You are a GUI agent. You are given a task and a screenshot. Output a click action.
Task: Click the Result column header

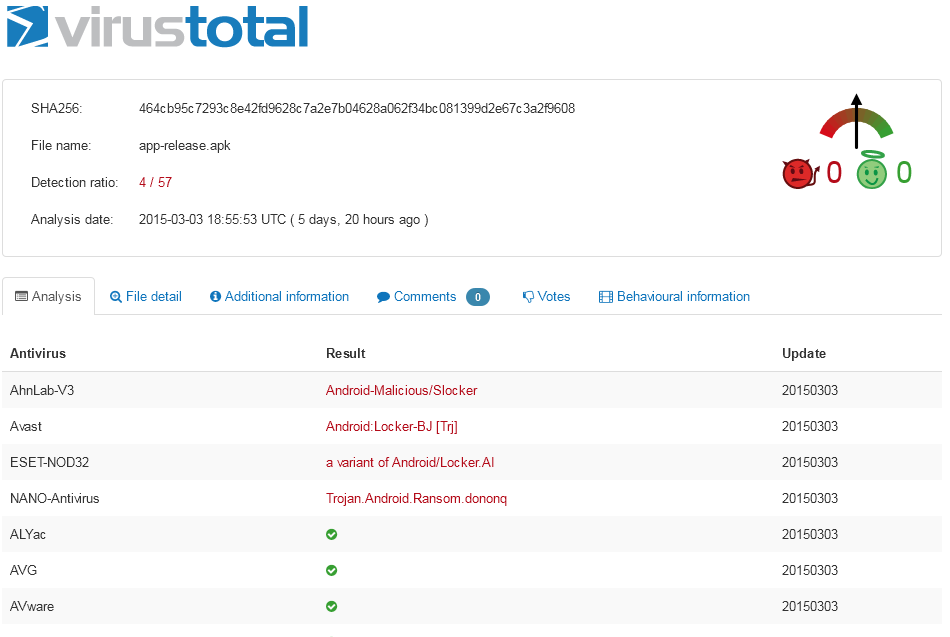tap(345, 353)
